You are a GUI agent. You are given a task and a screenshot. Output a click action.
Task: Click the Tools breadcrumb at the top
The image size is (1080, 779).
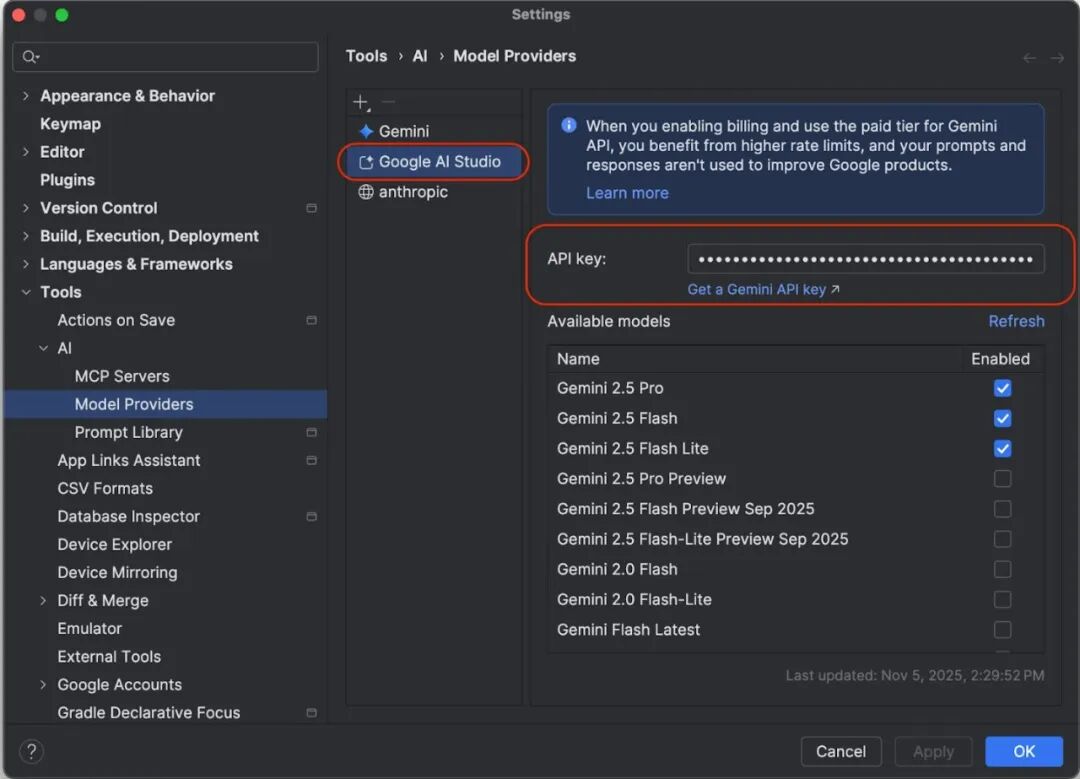click(366, 56)
